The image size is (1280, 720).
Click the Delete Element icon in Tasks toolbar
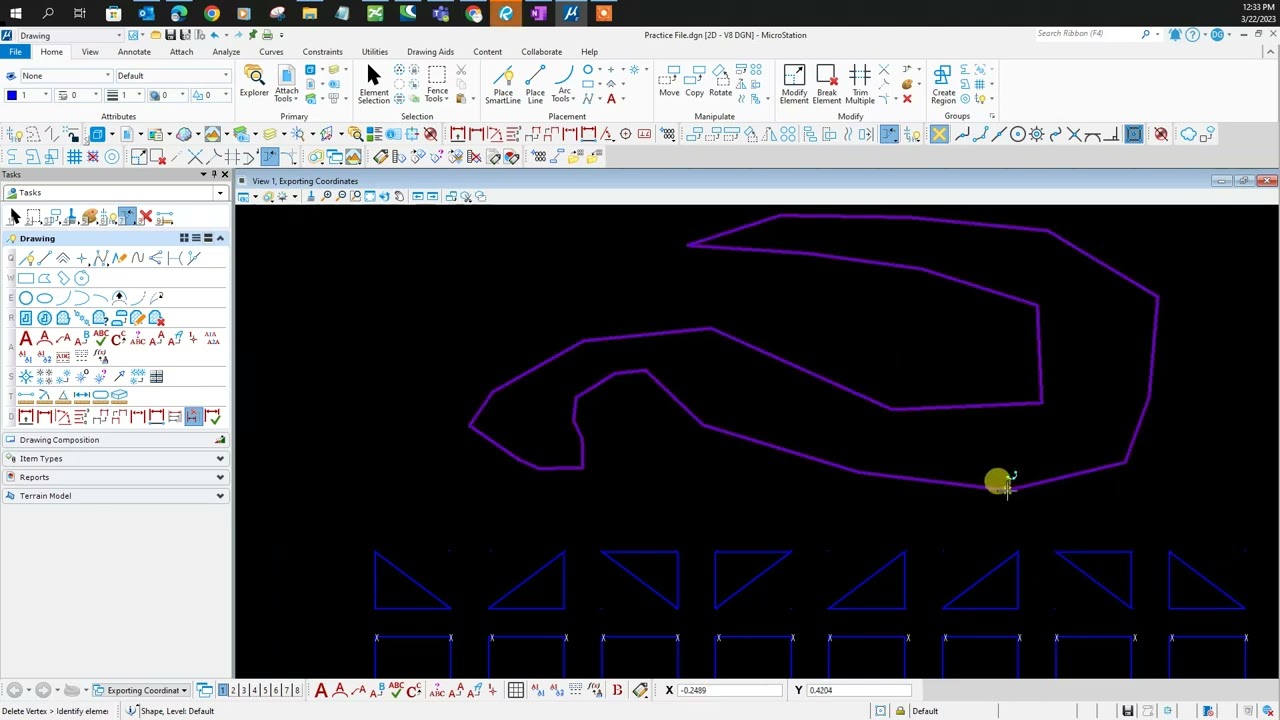(x=146, y=217)
